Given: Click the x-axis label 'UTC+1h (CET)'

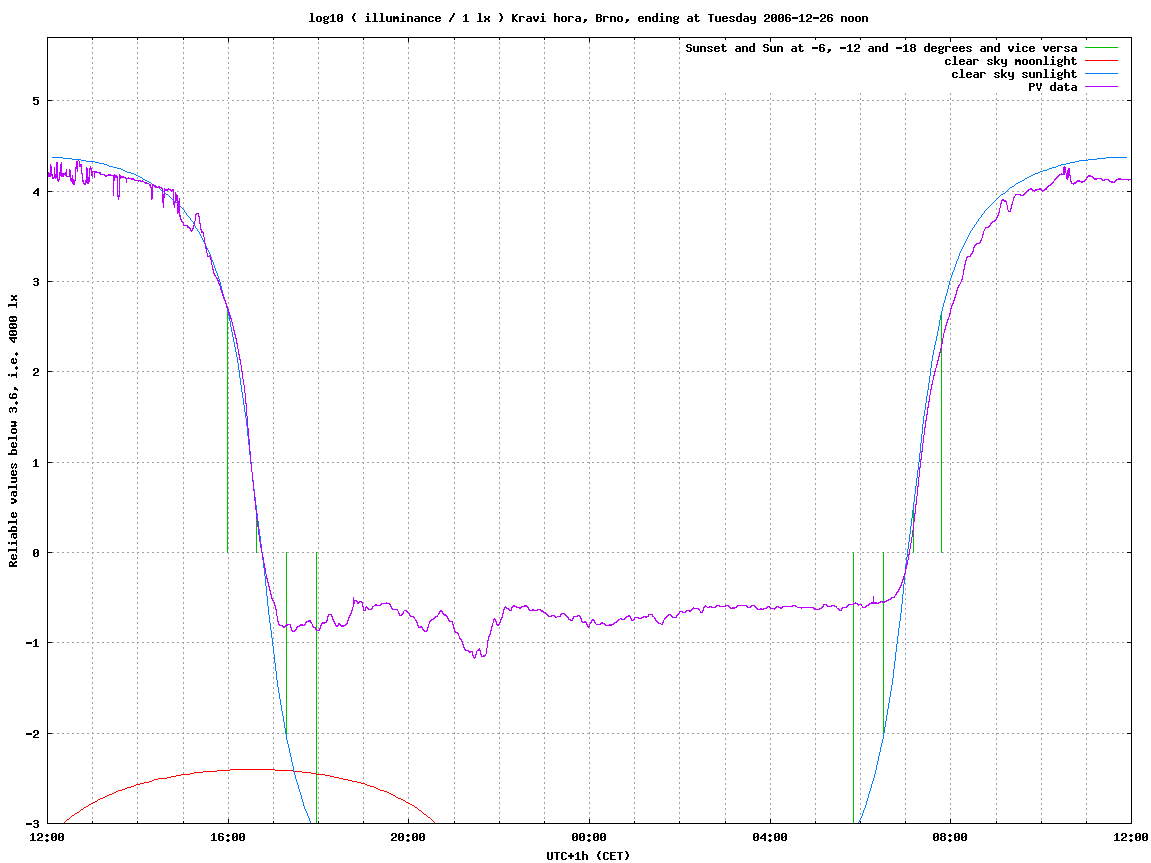Looking at the screenshot, I should click(x=588, y=856).
